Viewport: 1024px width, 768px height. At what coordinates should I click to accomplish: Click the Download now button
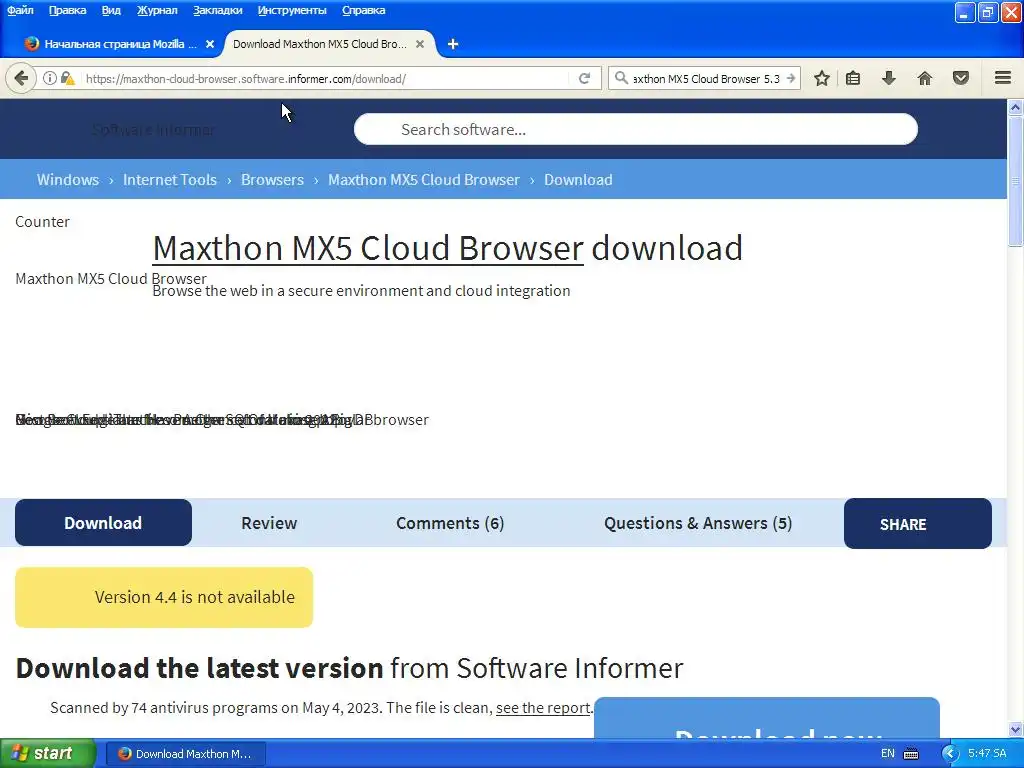coord(767,718)
